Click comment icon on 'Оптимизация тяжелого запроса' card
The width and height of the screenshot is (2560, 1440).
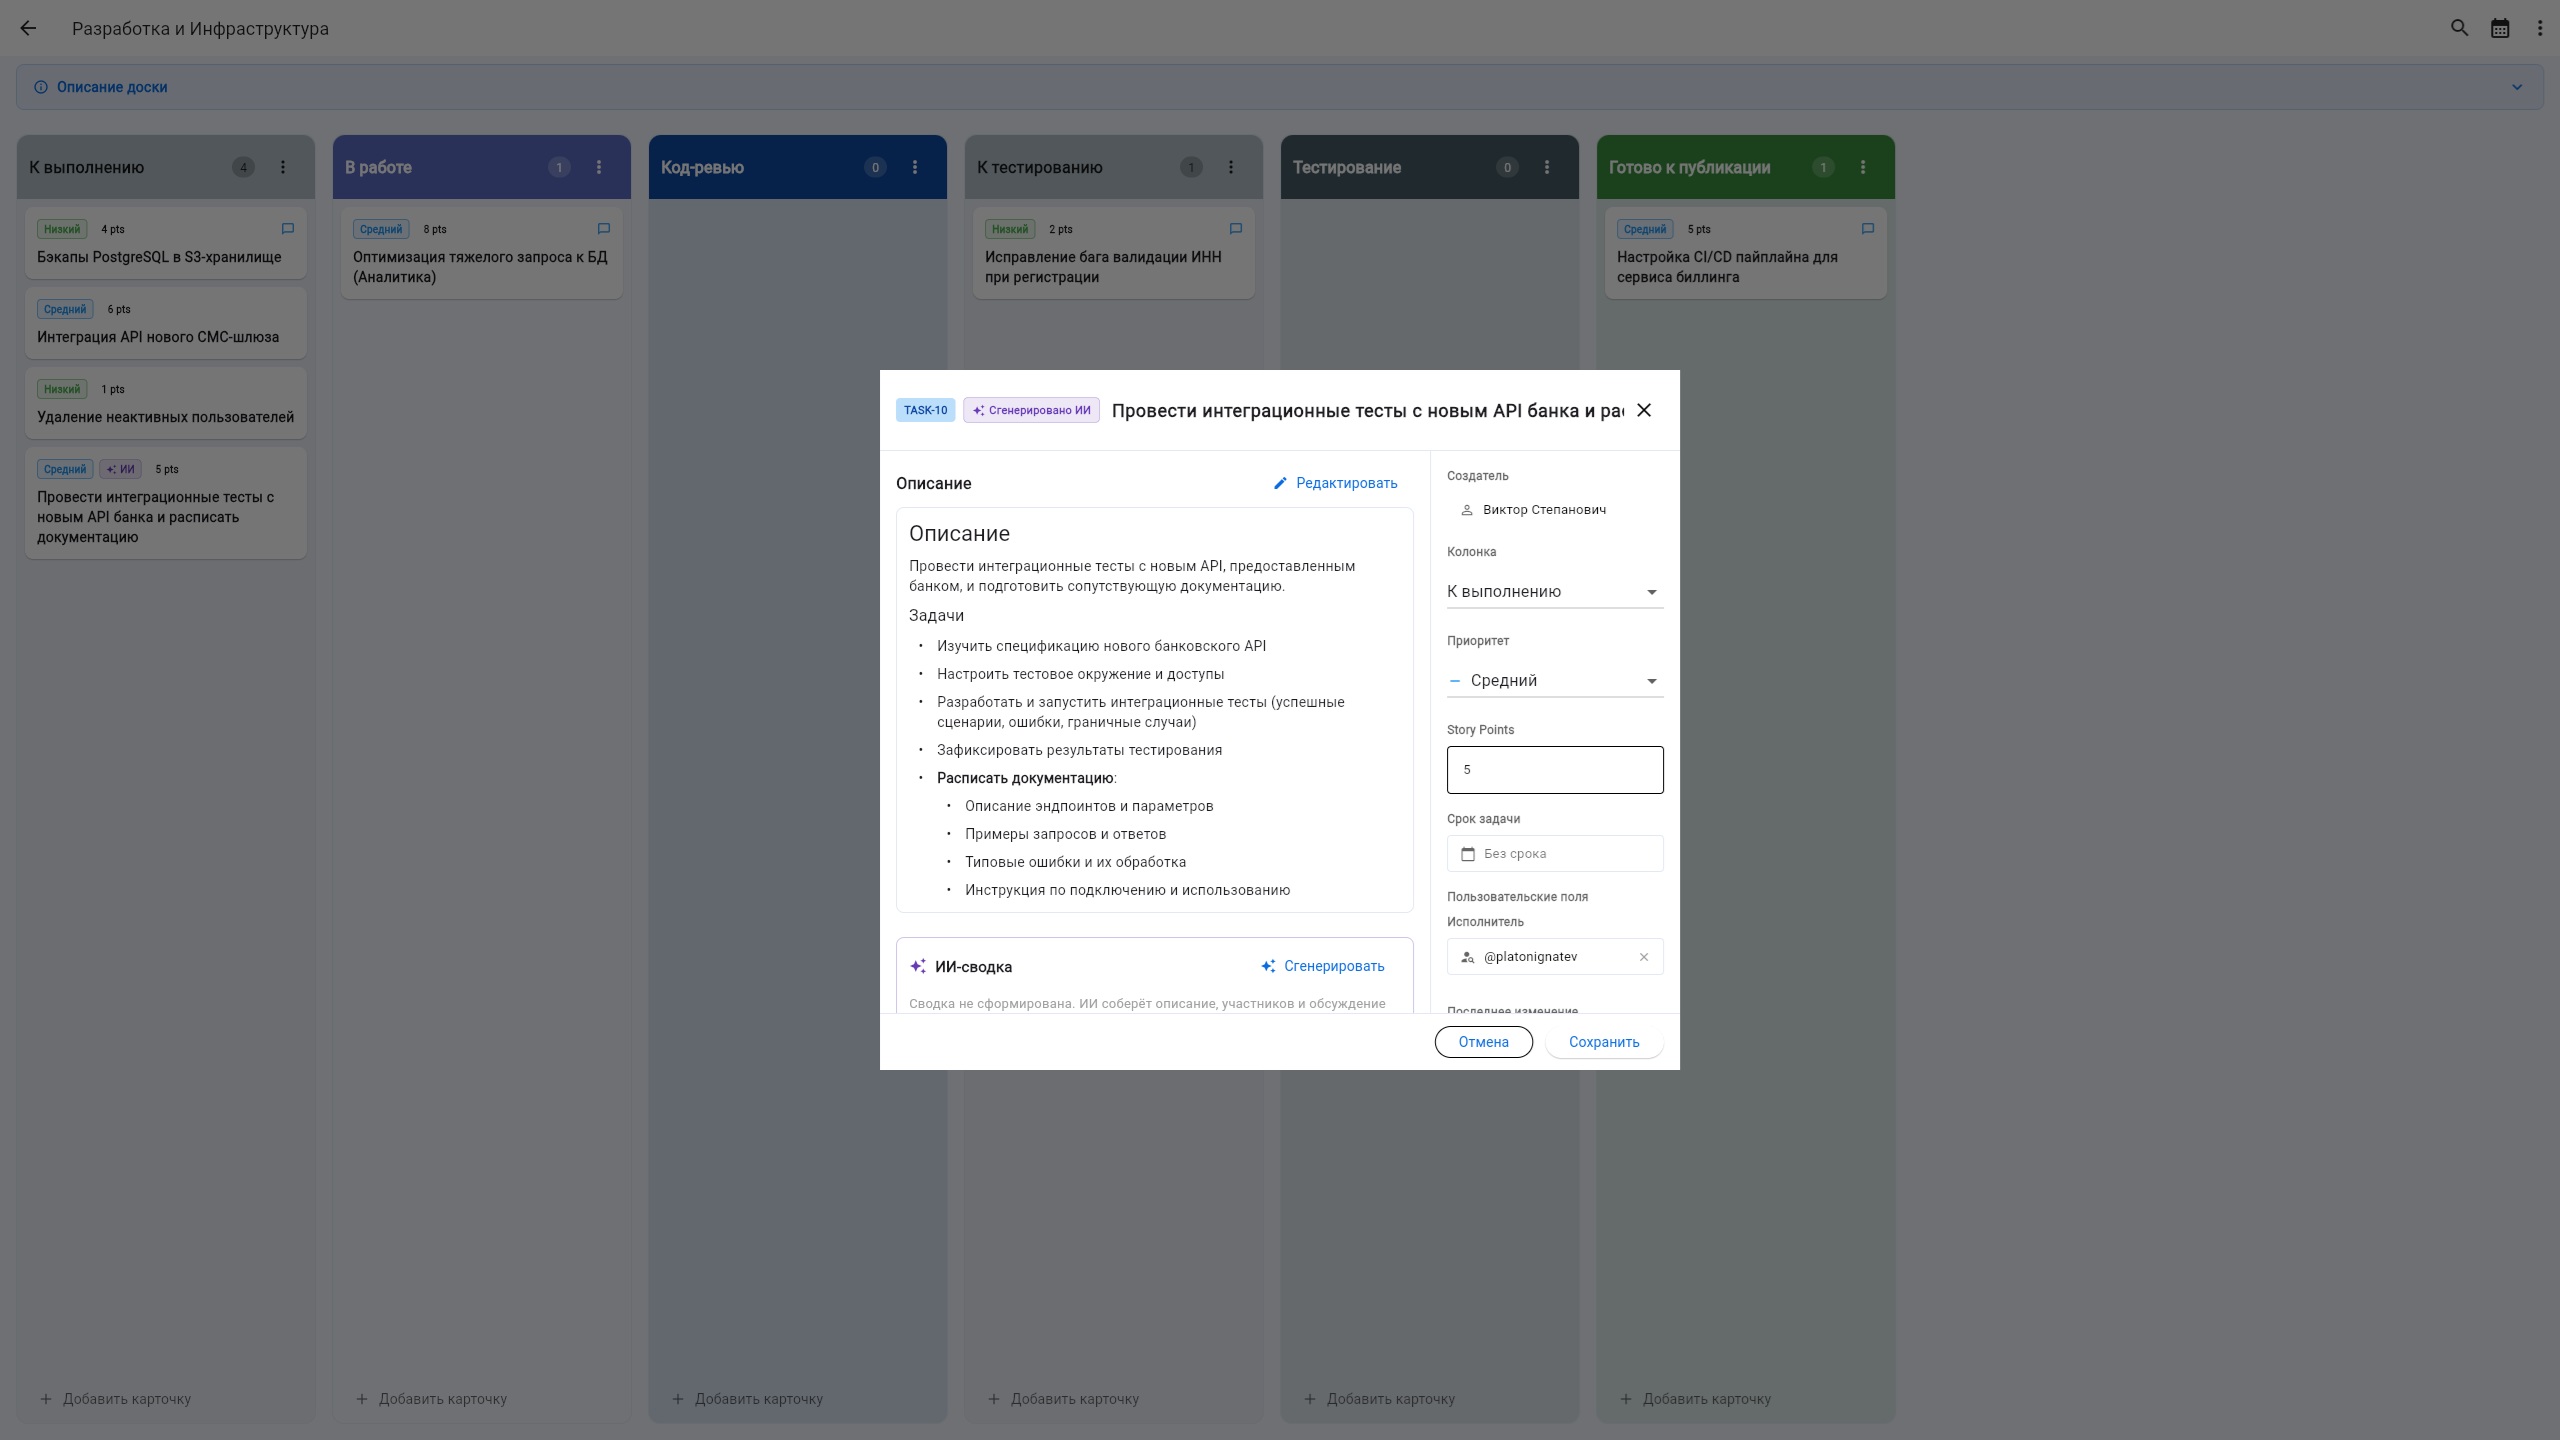(604, 229)
